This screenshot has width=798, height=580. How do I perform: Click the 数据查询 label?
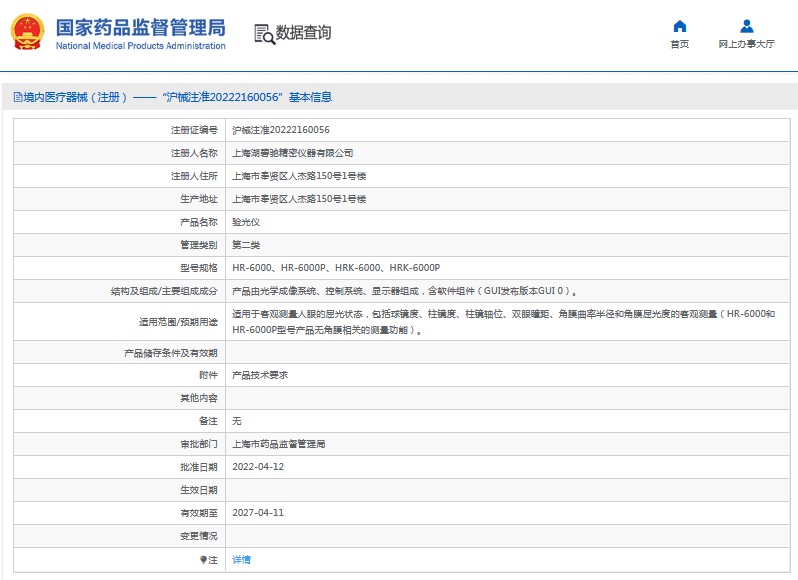tap(303, 33)
